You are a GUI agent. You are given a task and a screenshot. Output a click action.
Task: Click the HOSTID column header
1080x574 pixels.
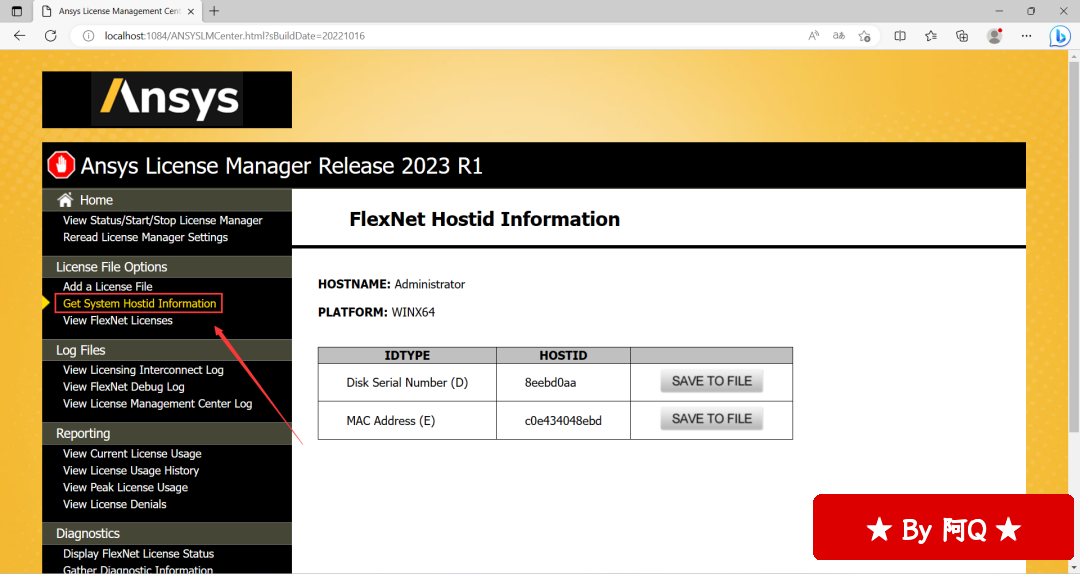point(563,356)
